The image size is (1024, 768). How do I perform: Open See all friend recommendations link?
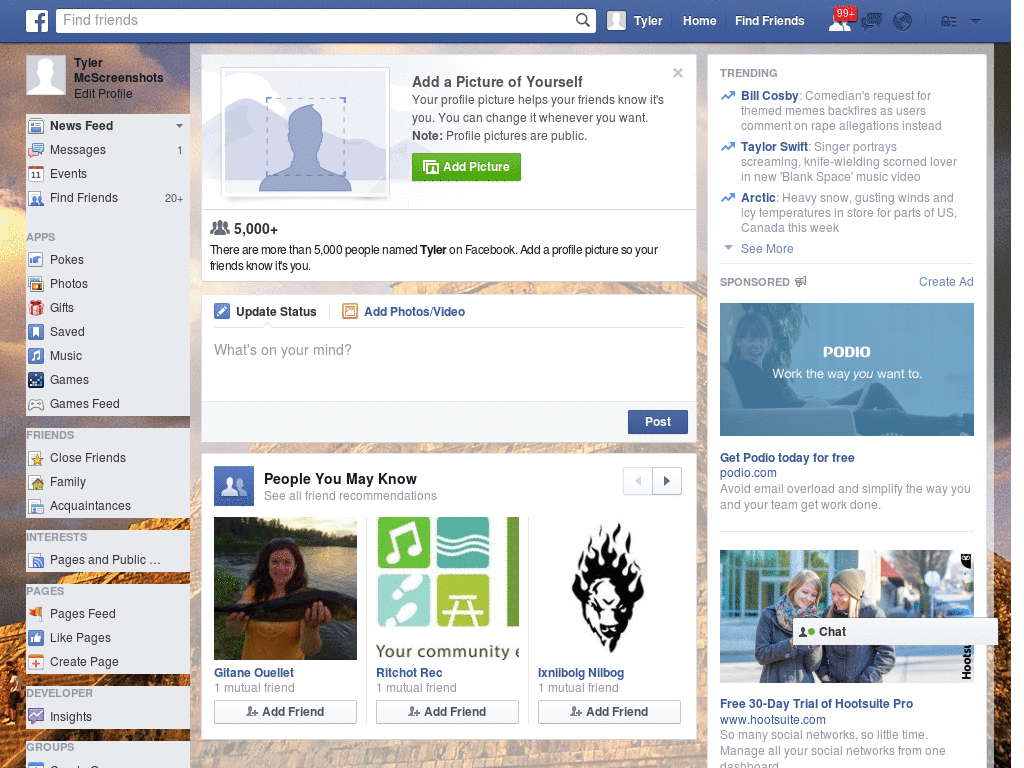click(350, 496)
